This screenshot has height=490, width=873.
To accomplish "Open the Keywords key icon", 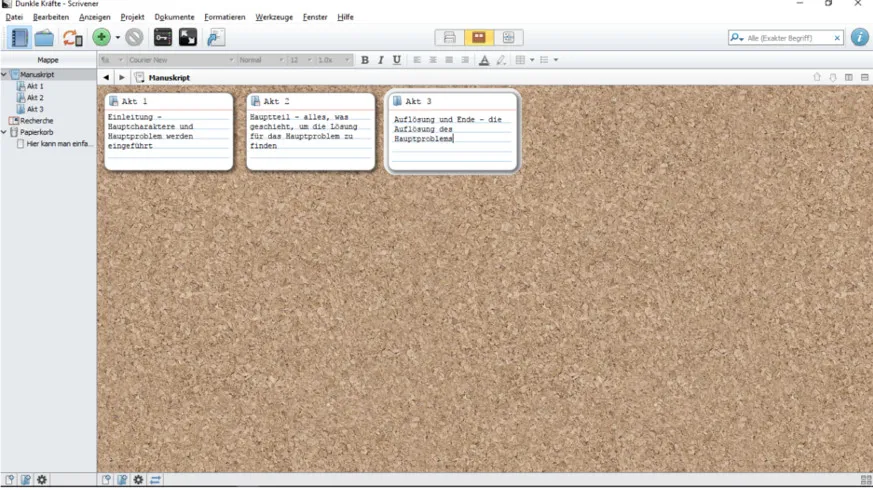I will click(163, 37).
